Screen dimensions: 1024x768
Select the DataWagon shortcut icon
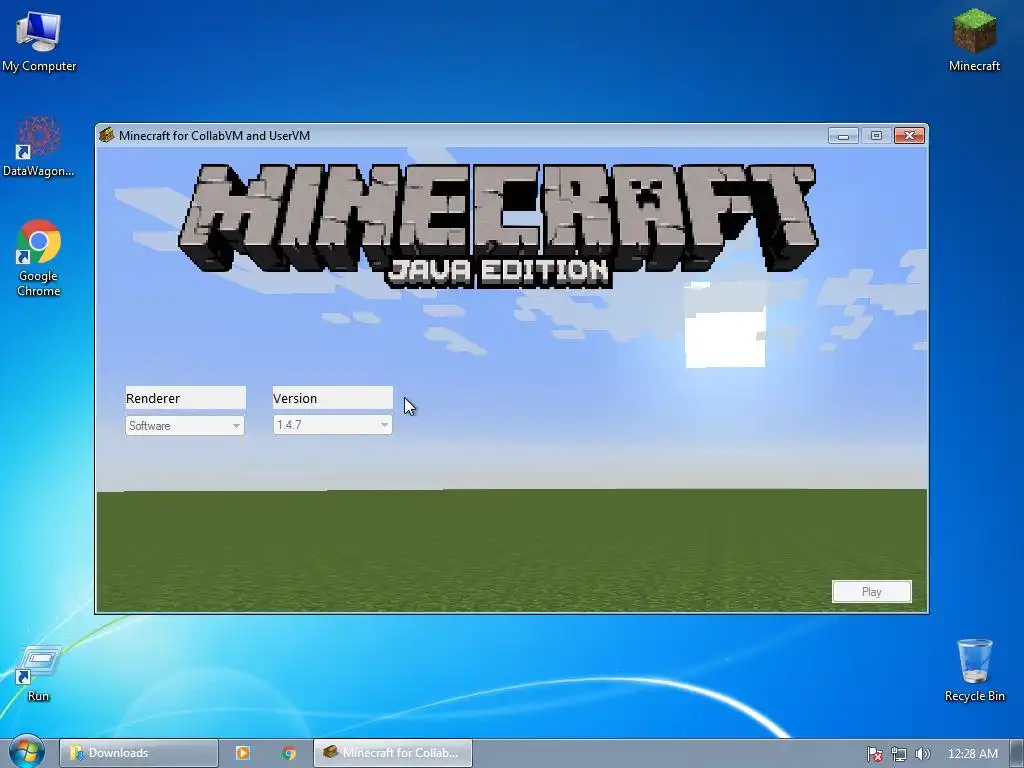coord(39,146)
